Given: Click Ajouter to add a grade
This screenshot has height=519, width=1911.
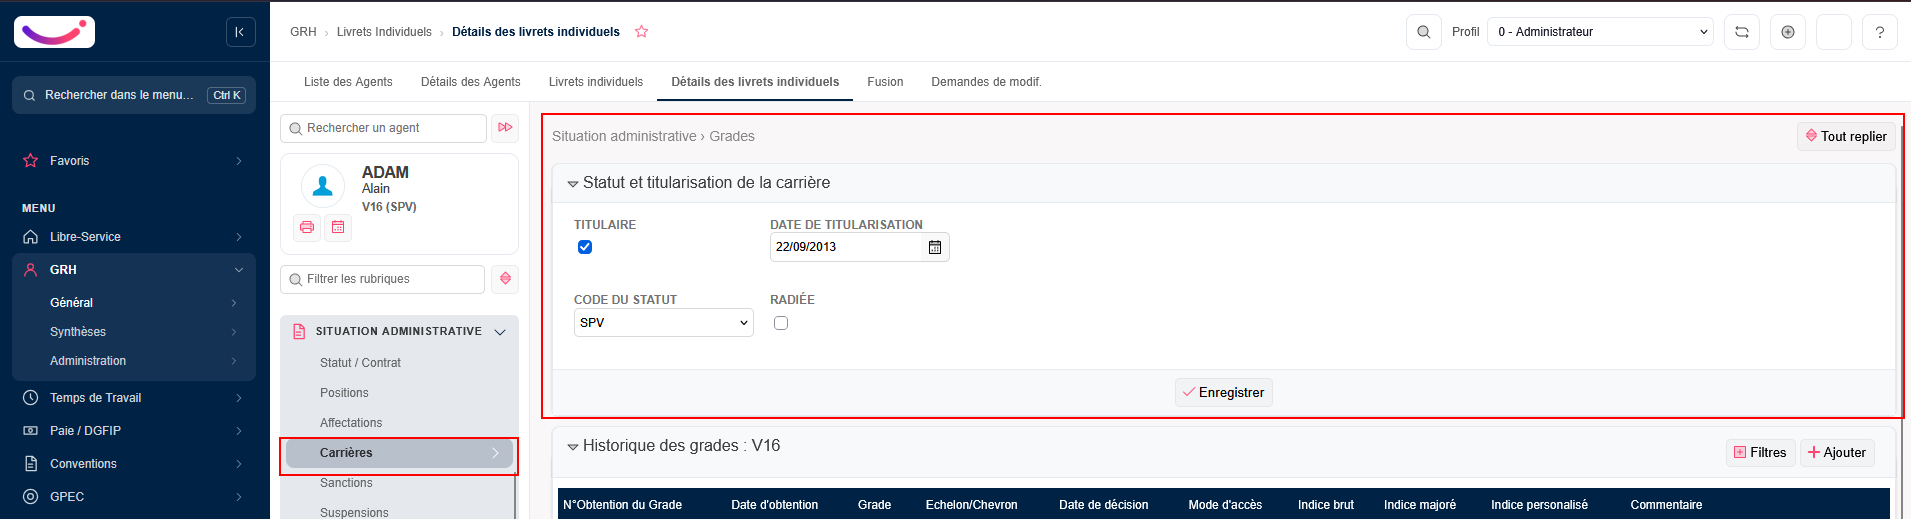Looking at the screenshot, I should pyautogui.click(x=1837, y=453).
